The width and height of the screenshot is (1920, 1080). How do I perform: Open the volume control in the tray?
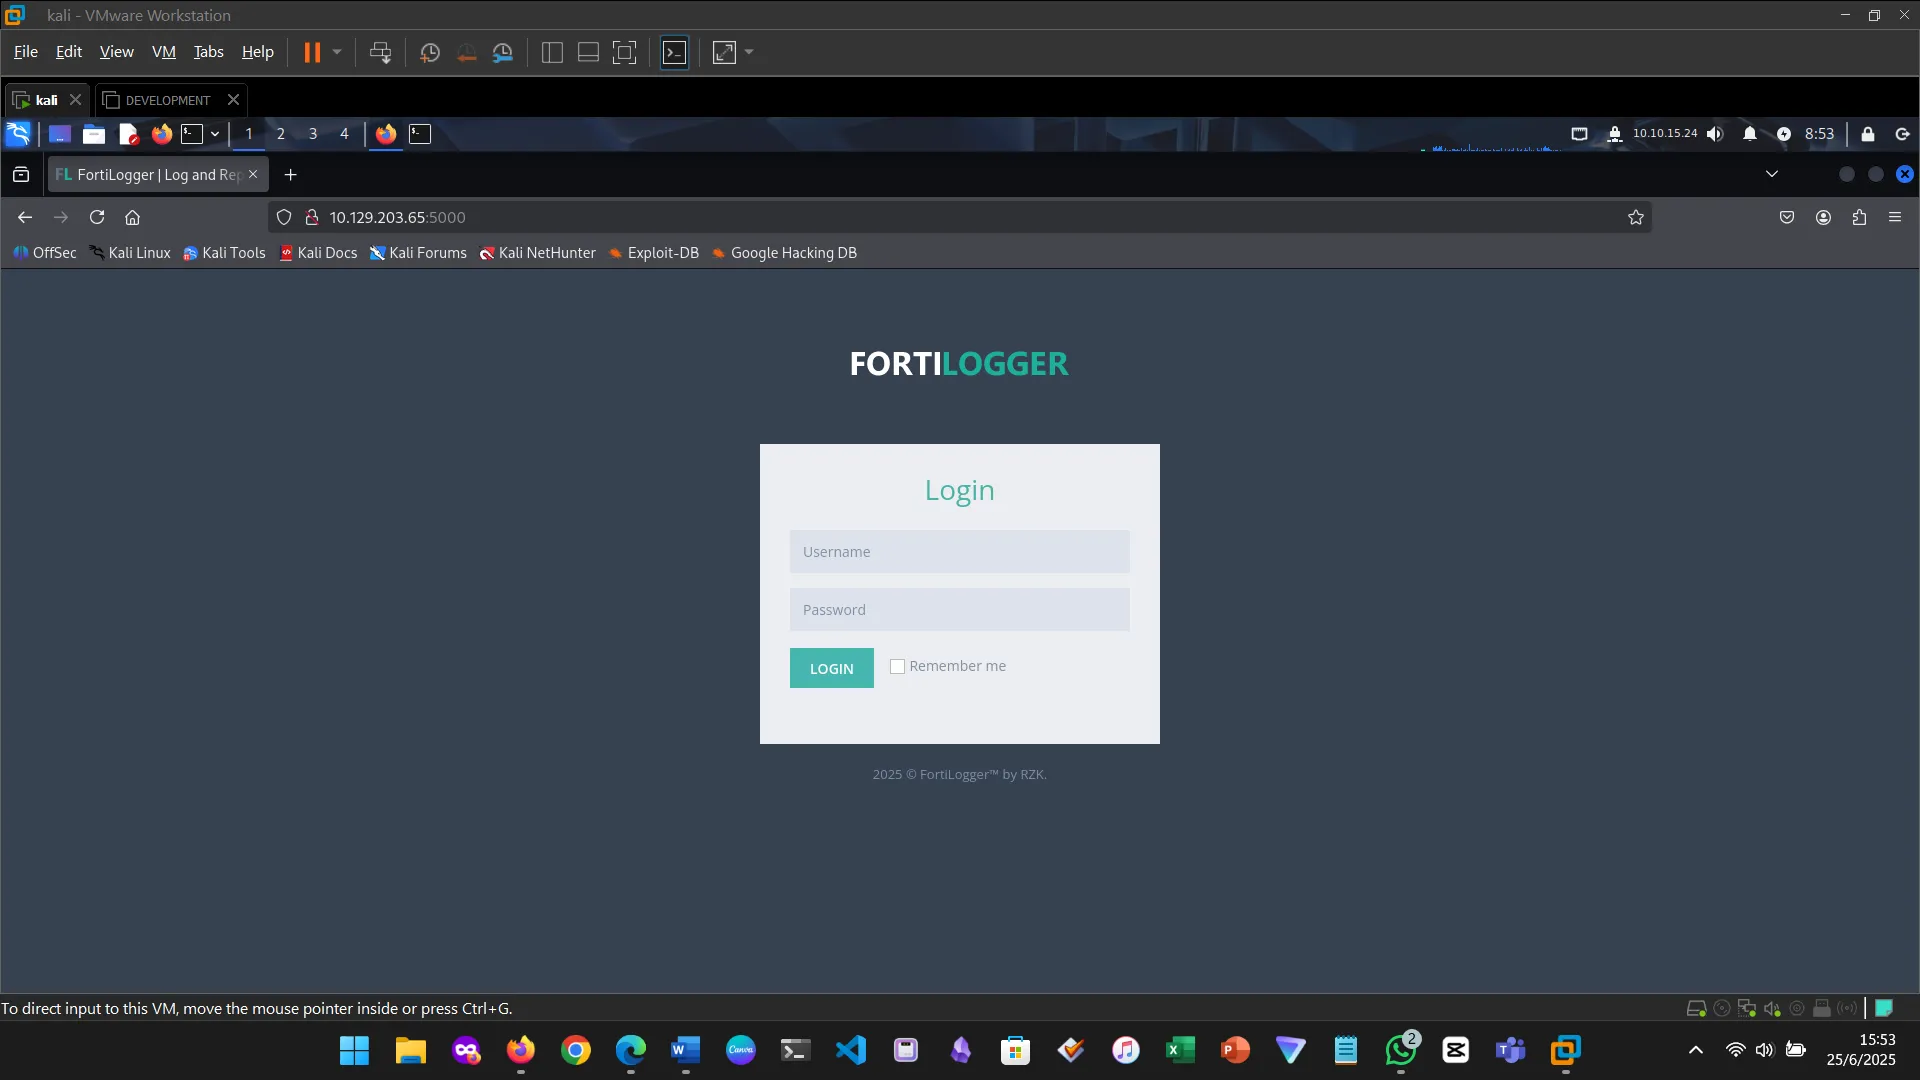pos(1716,133)
